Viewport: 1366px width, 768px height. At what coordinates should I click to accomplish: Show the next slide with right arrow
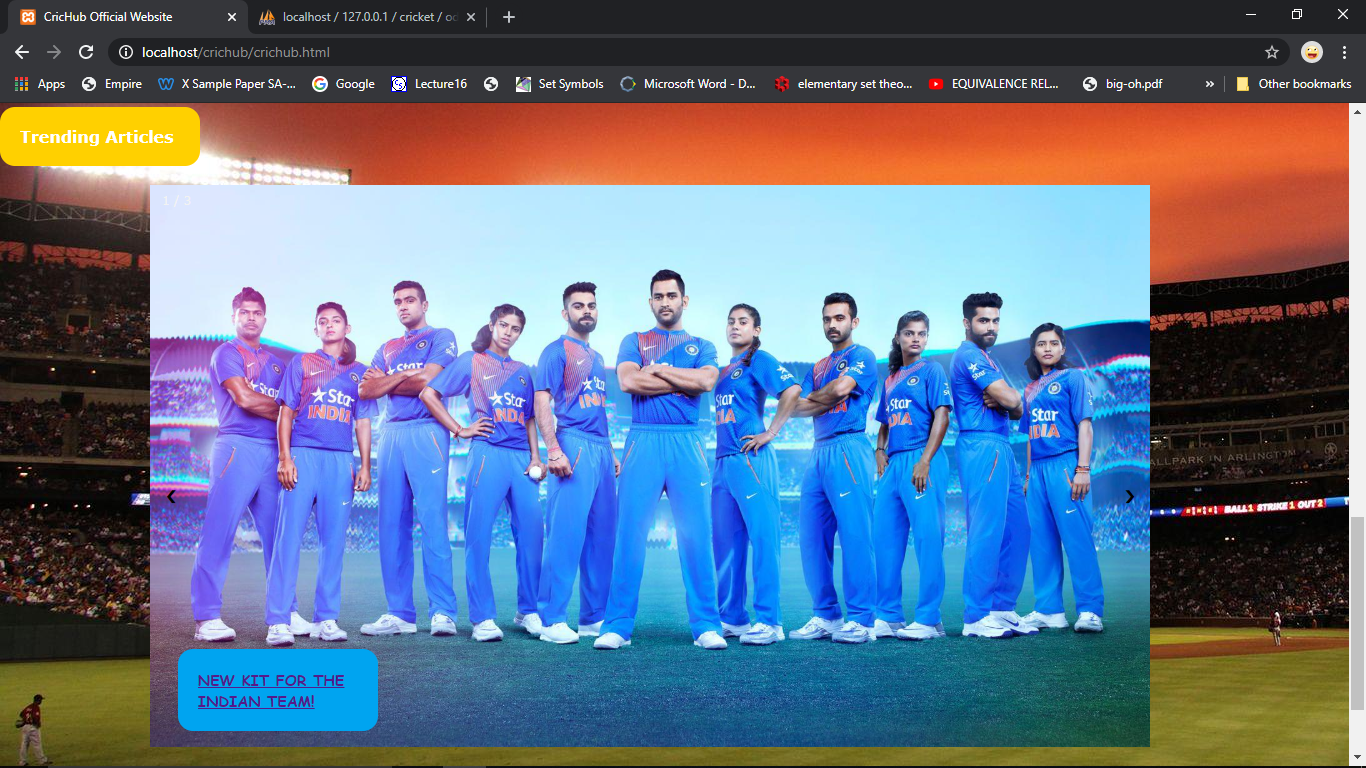click(x=1130, y=496)
